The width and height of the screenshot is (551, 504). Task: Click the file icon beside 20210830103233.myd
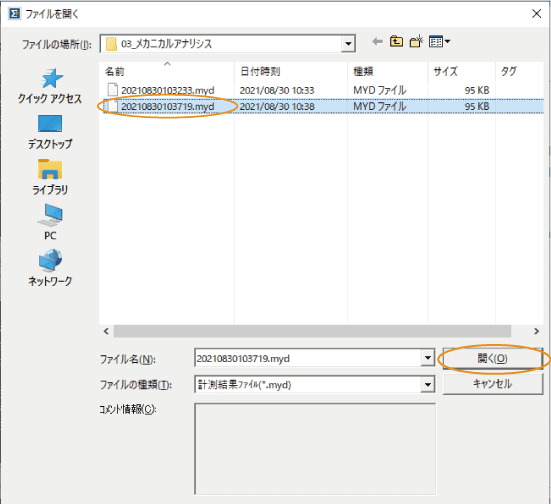tap(112, 90)
